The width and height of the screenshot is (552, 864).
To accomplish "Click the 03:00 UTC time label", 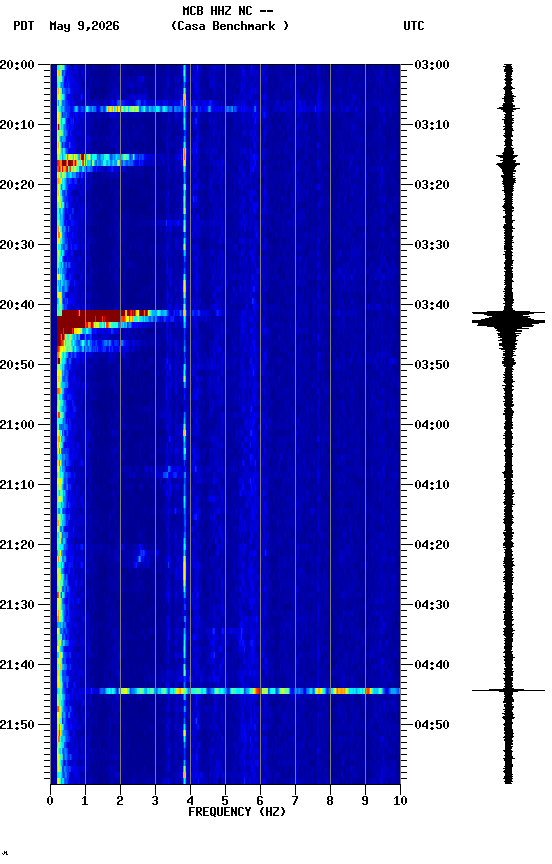I will coord(432,65).
